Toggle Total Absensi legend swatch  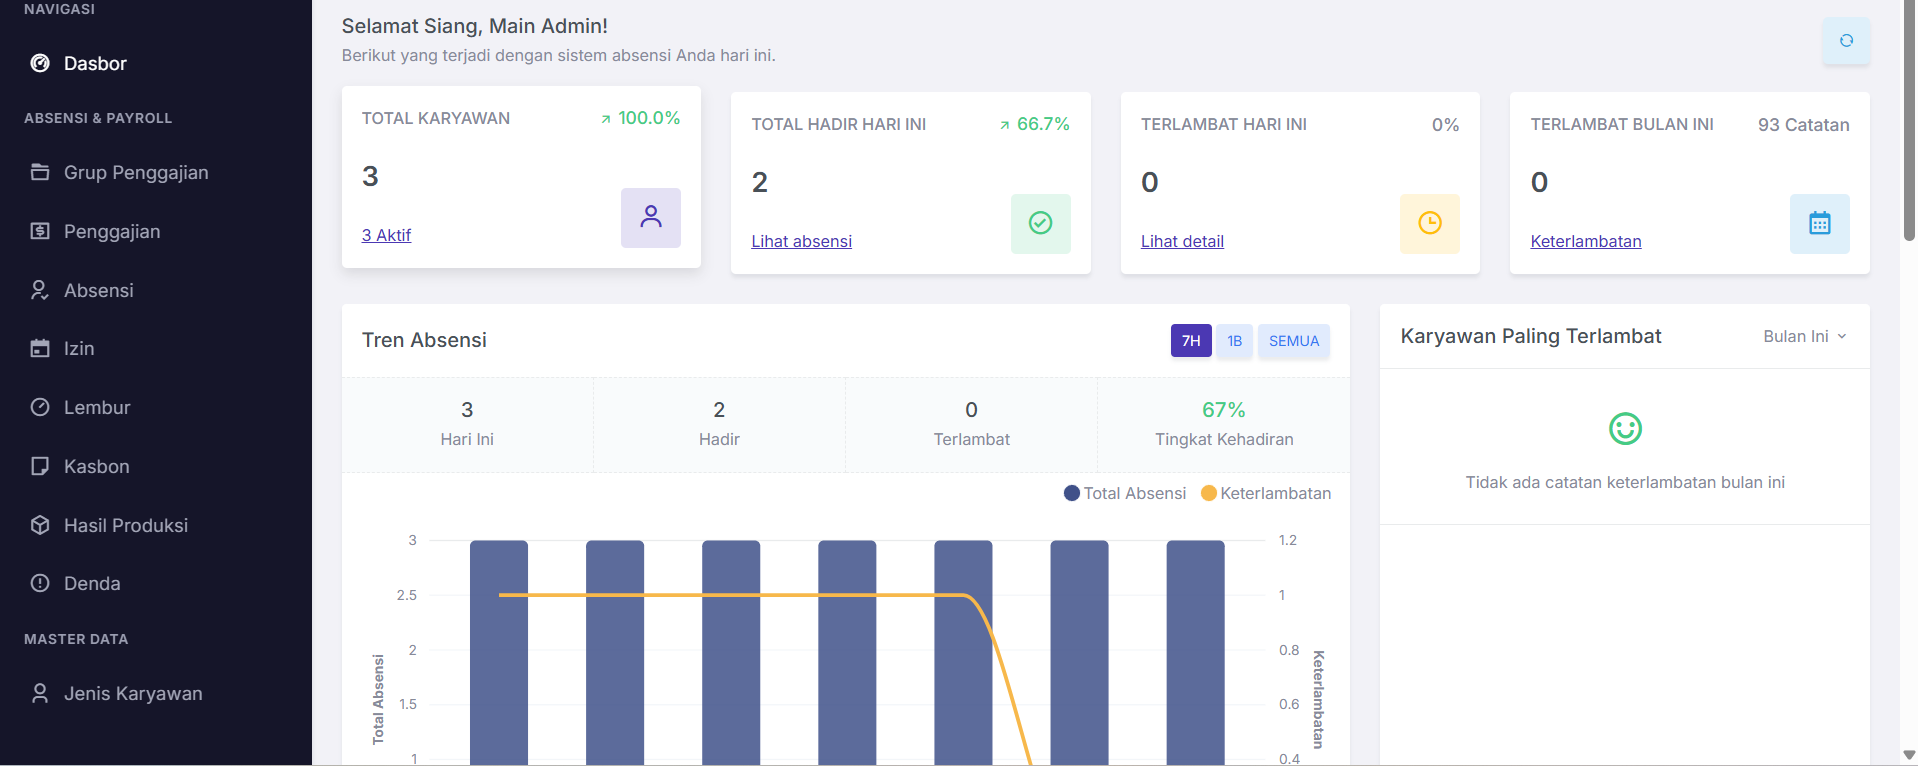(1072, 493)
